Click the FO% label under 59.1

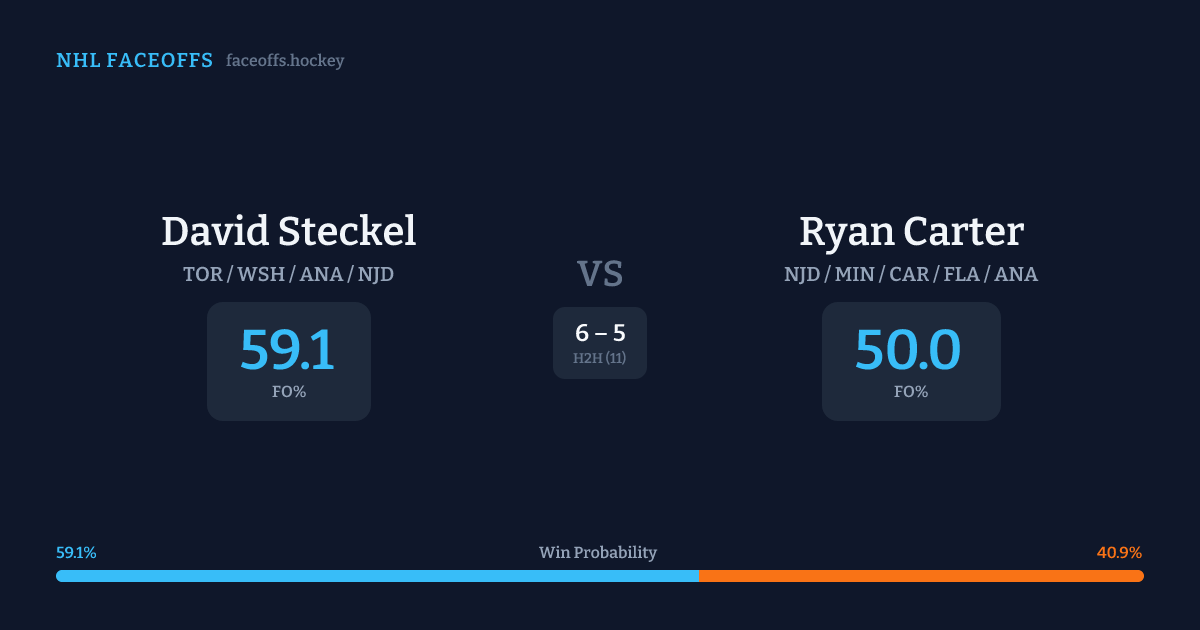289,392
